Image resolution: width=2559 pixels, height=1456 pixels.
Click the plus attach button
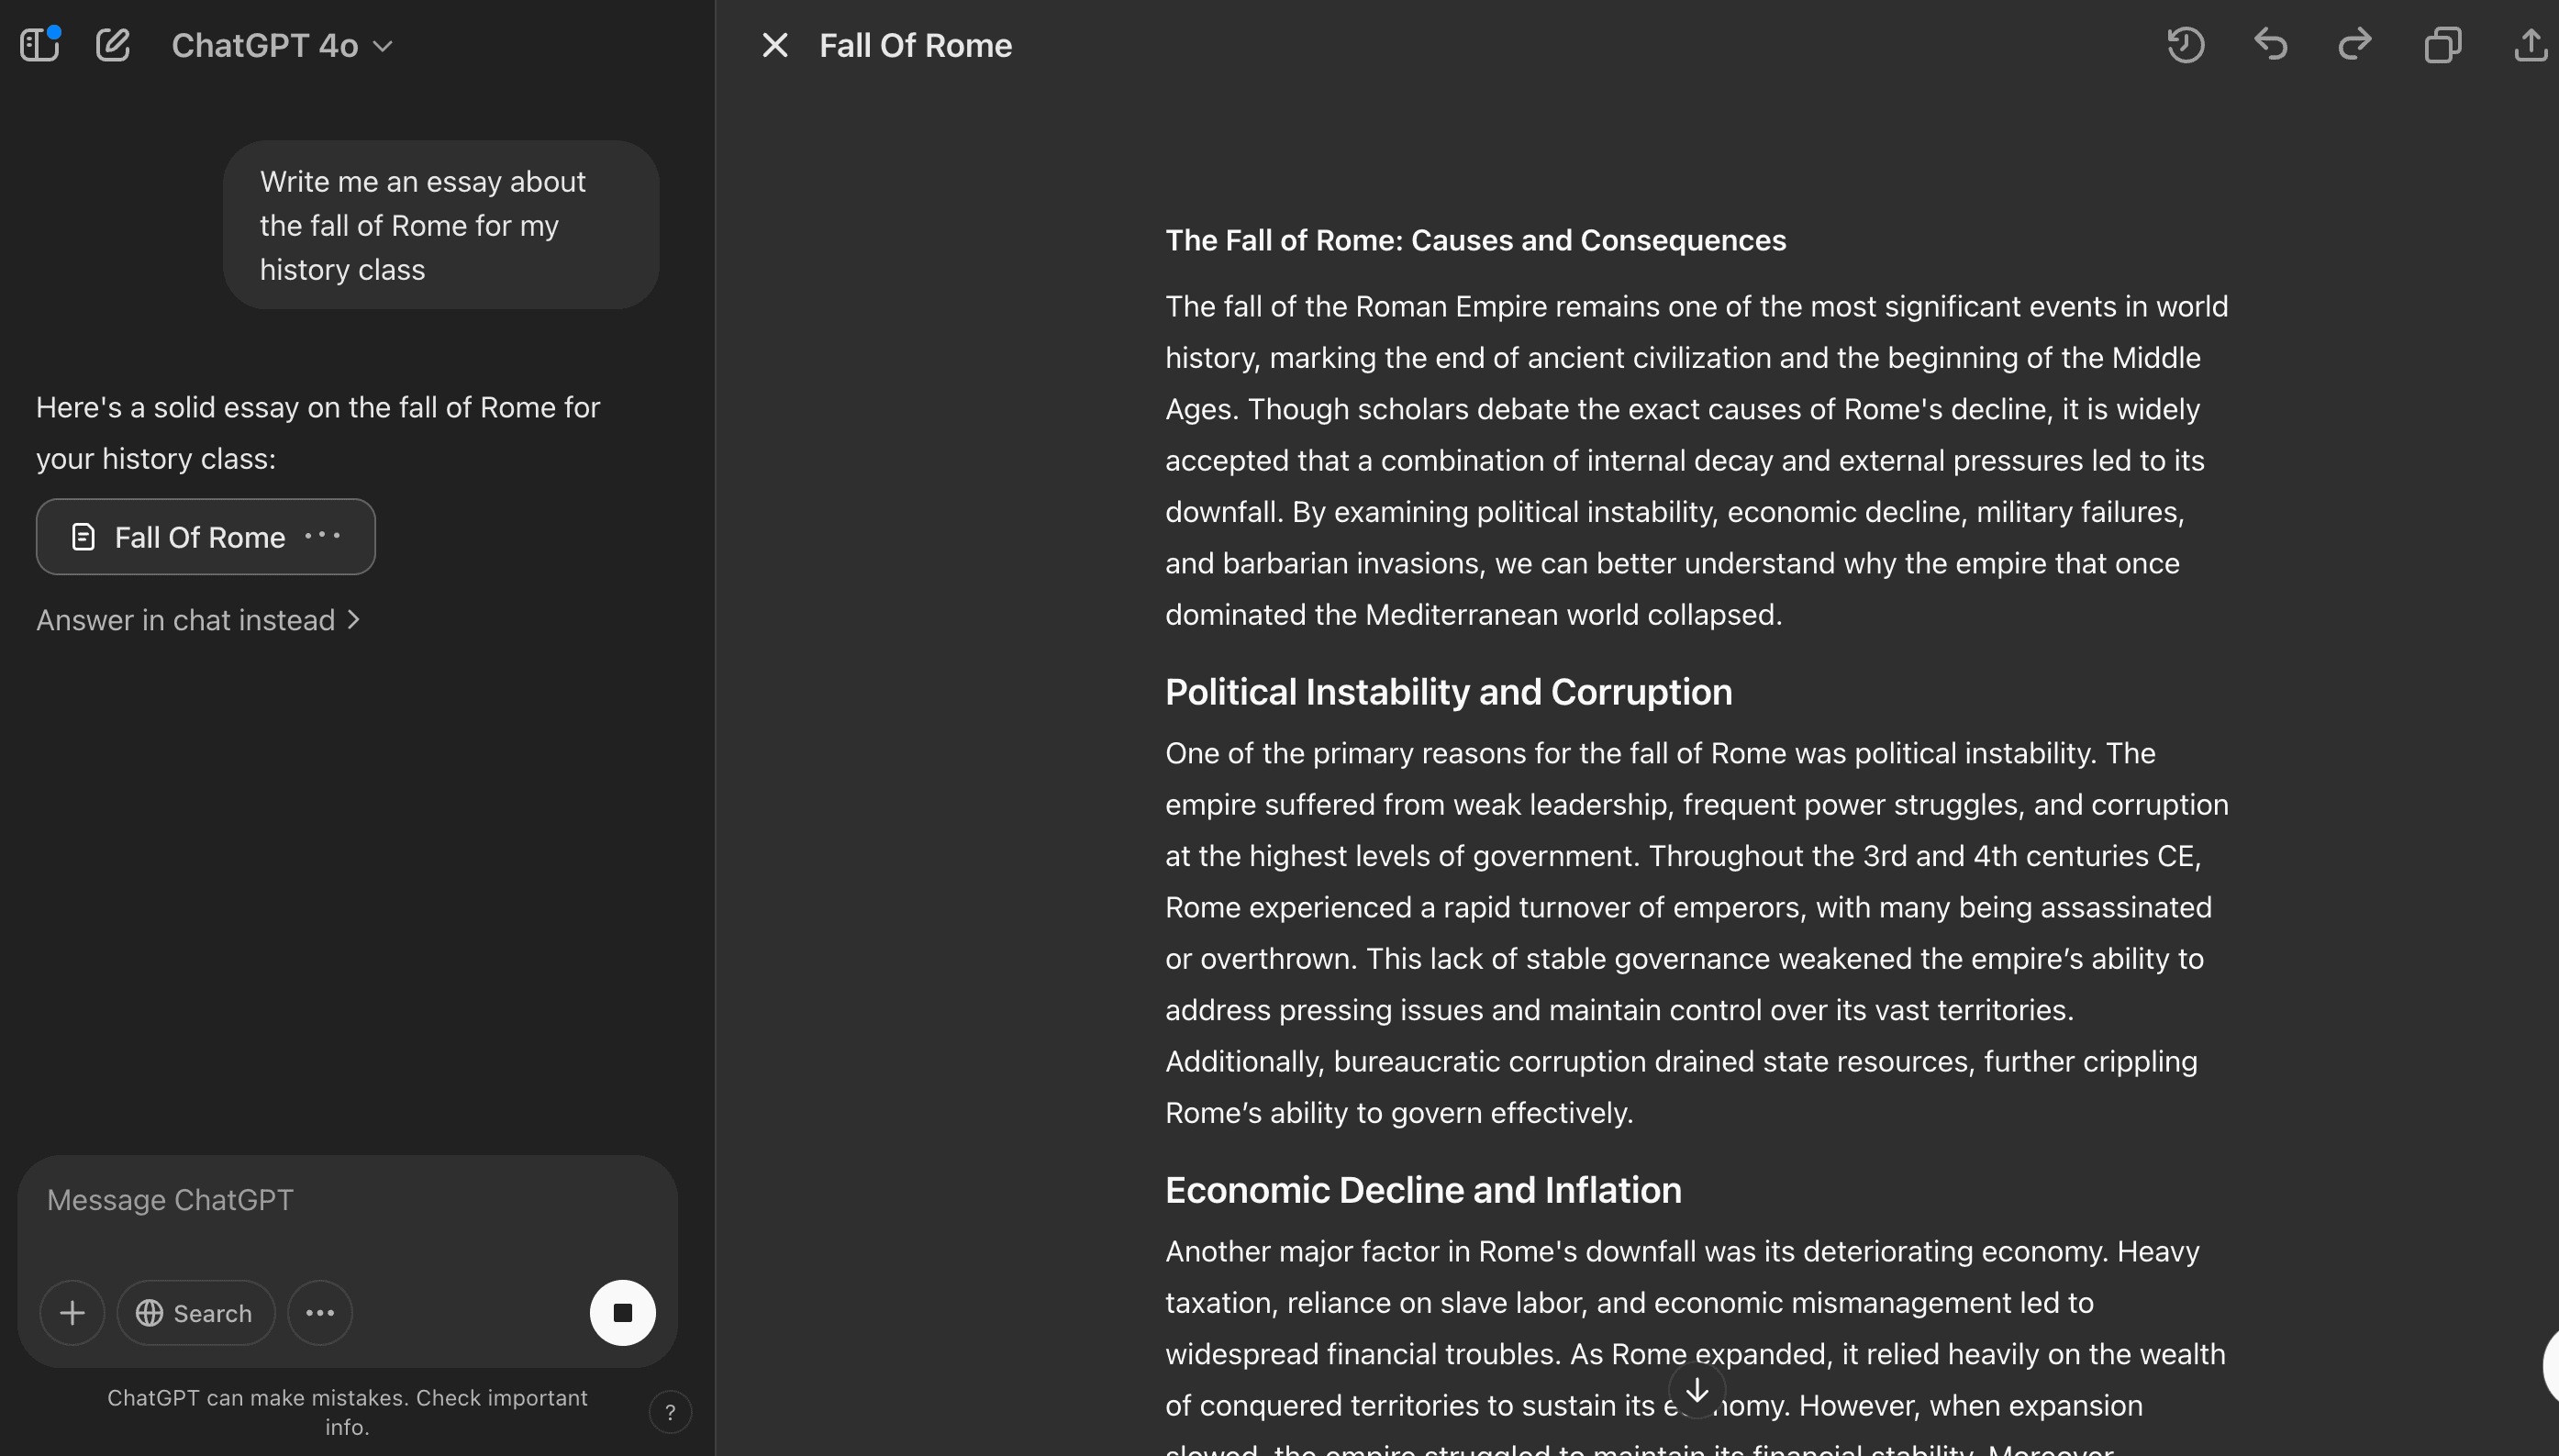pos(72,1313)
